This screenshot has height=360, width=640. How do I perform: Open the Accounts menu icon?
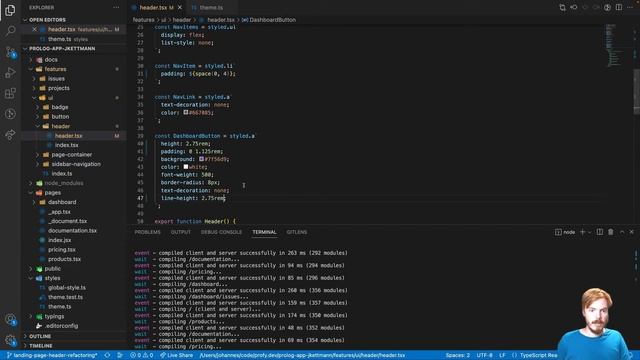click(10, 319)
